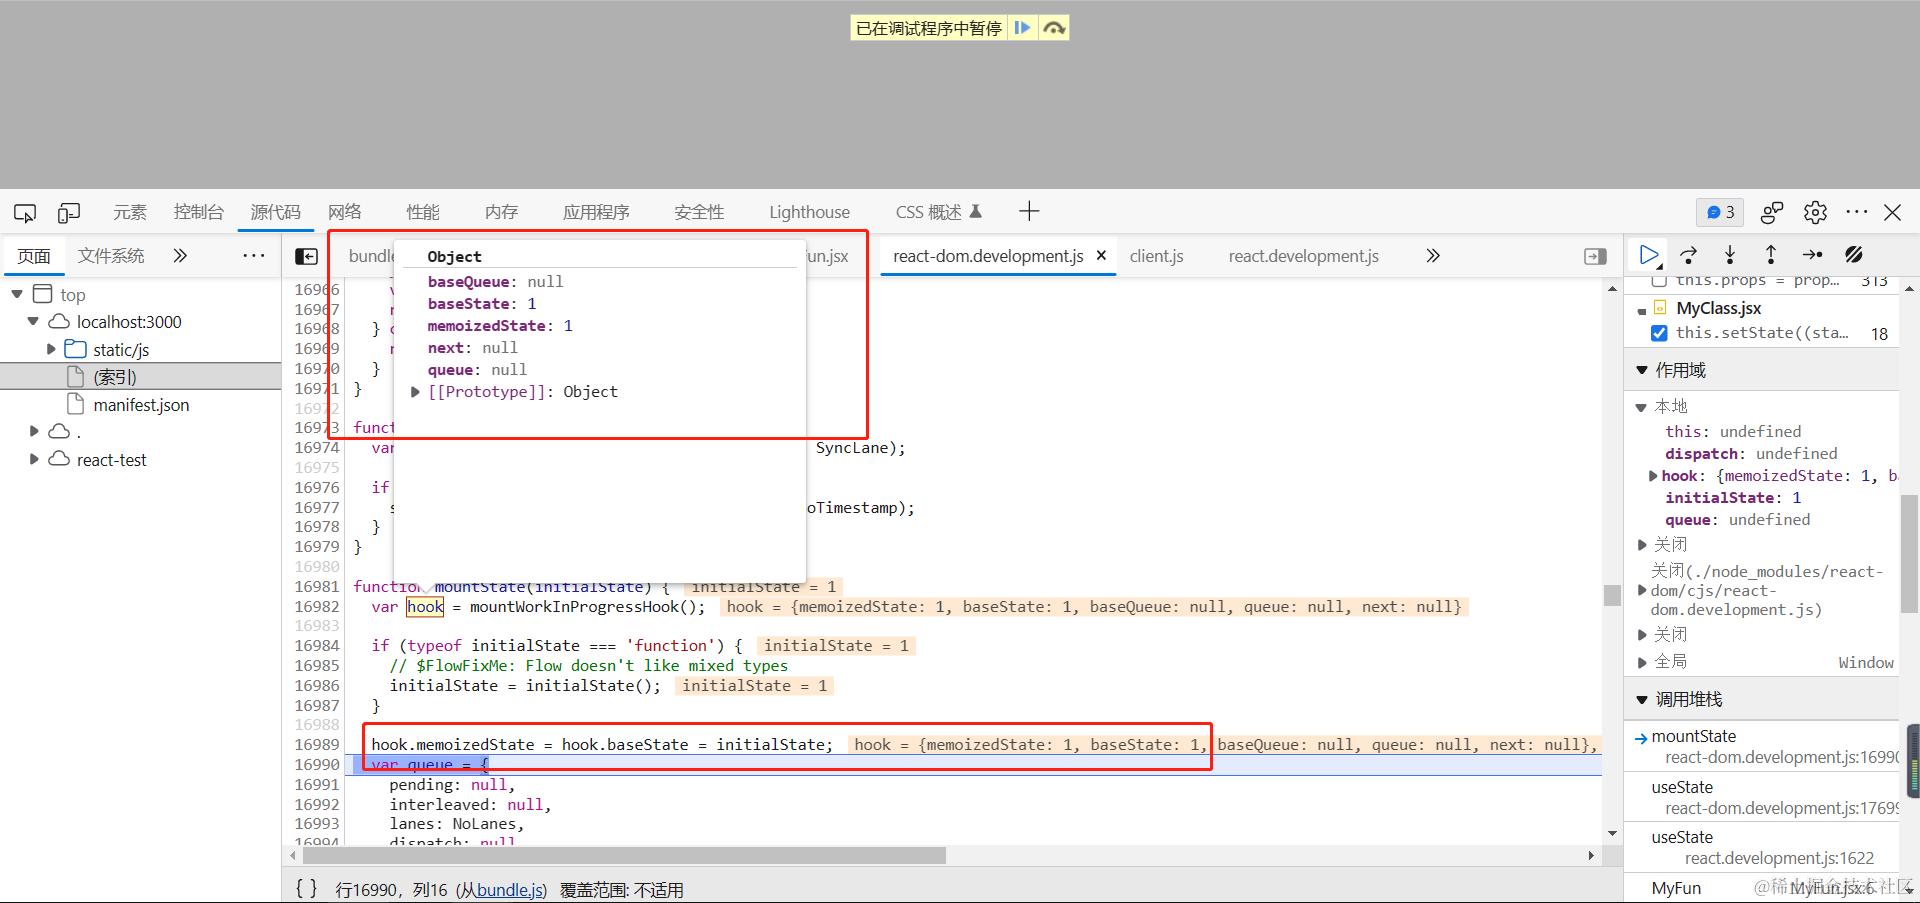Switch to the client.js editor tab
The image size is (1920, 903).
1156,256
